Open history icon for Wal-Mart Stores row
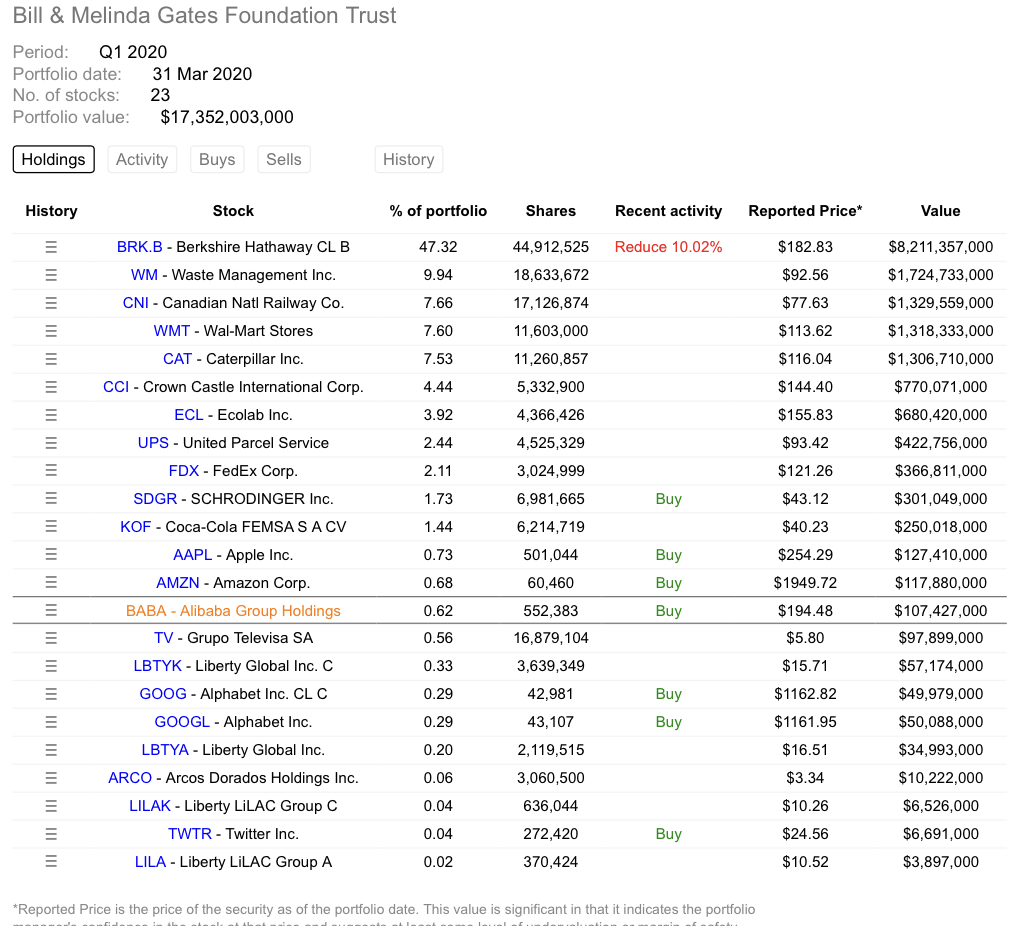 coord(51,331)
